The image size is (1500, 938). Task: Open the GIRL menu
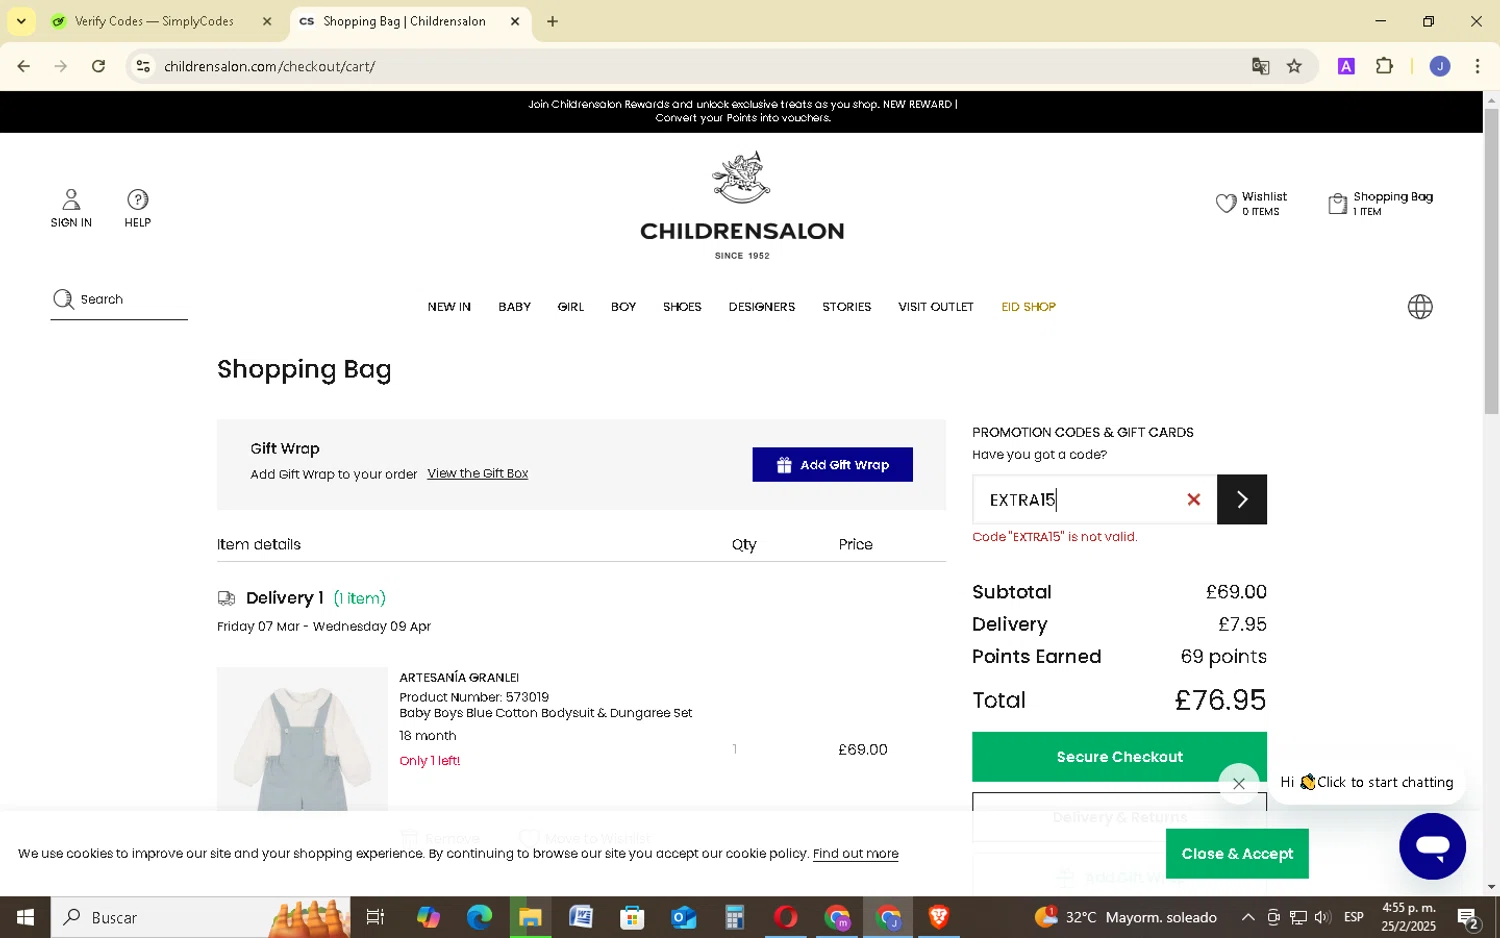571,307
